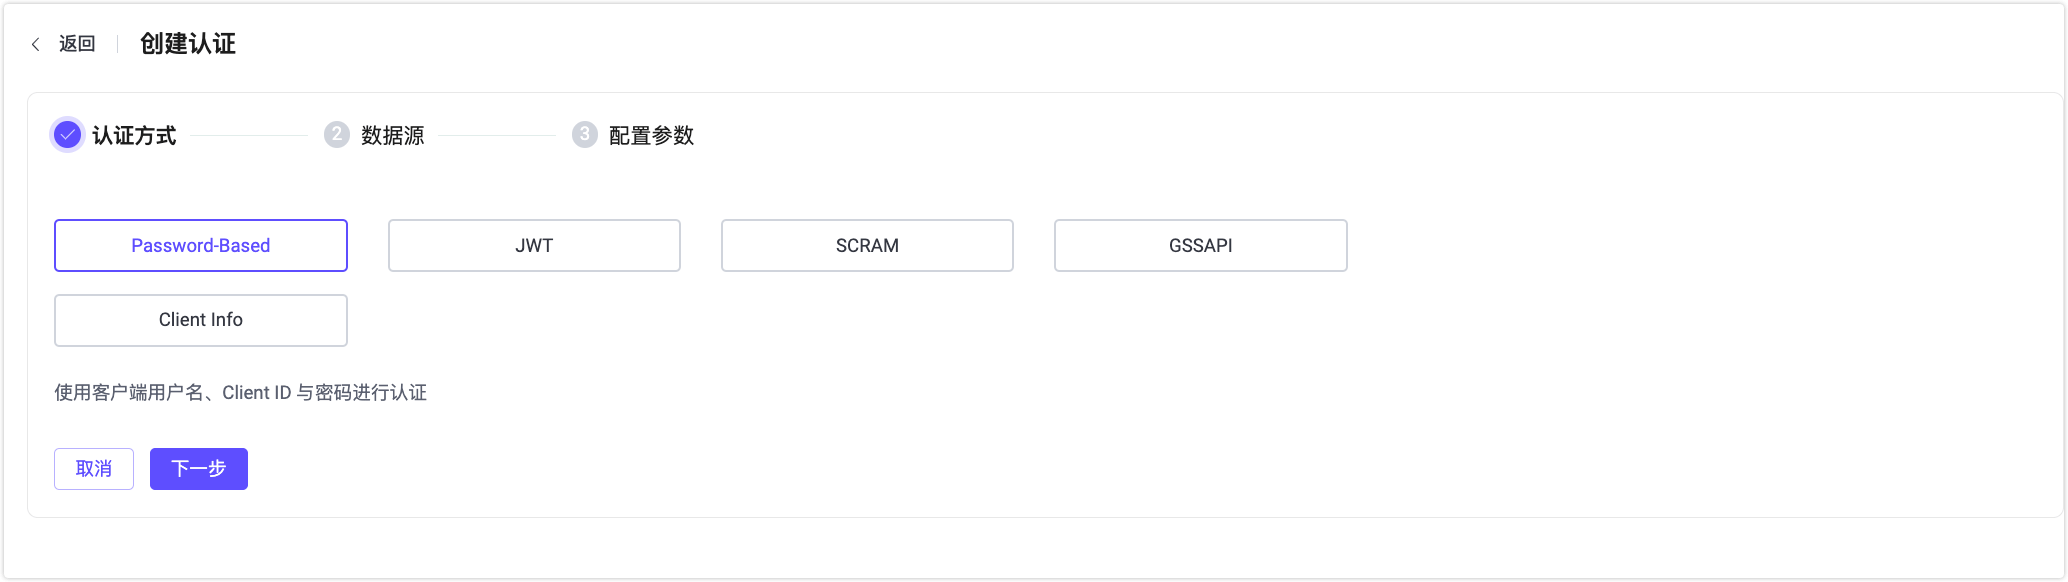Select the Client Info option
This screenshot has width=2068, height=582.
click(x=201, y=320)
